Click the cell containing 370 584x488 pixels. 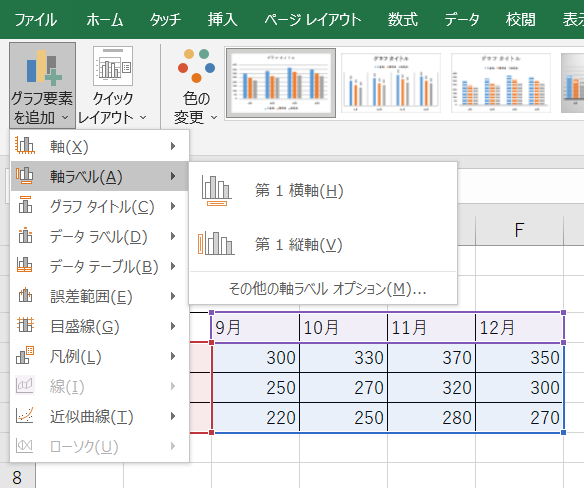click(x=431, y=358)
